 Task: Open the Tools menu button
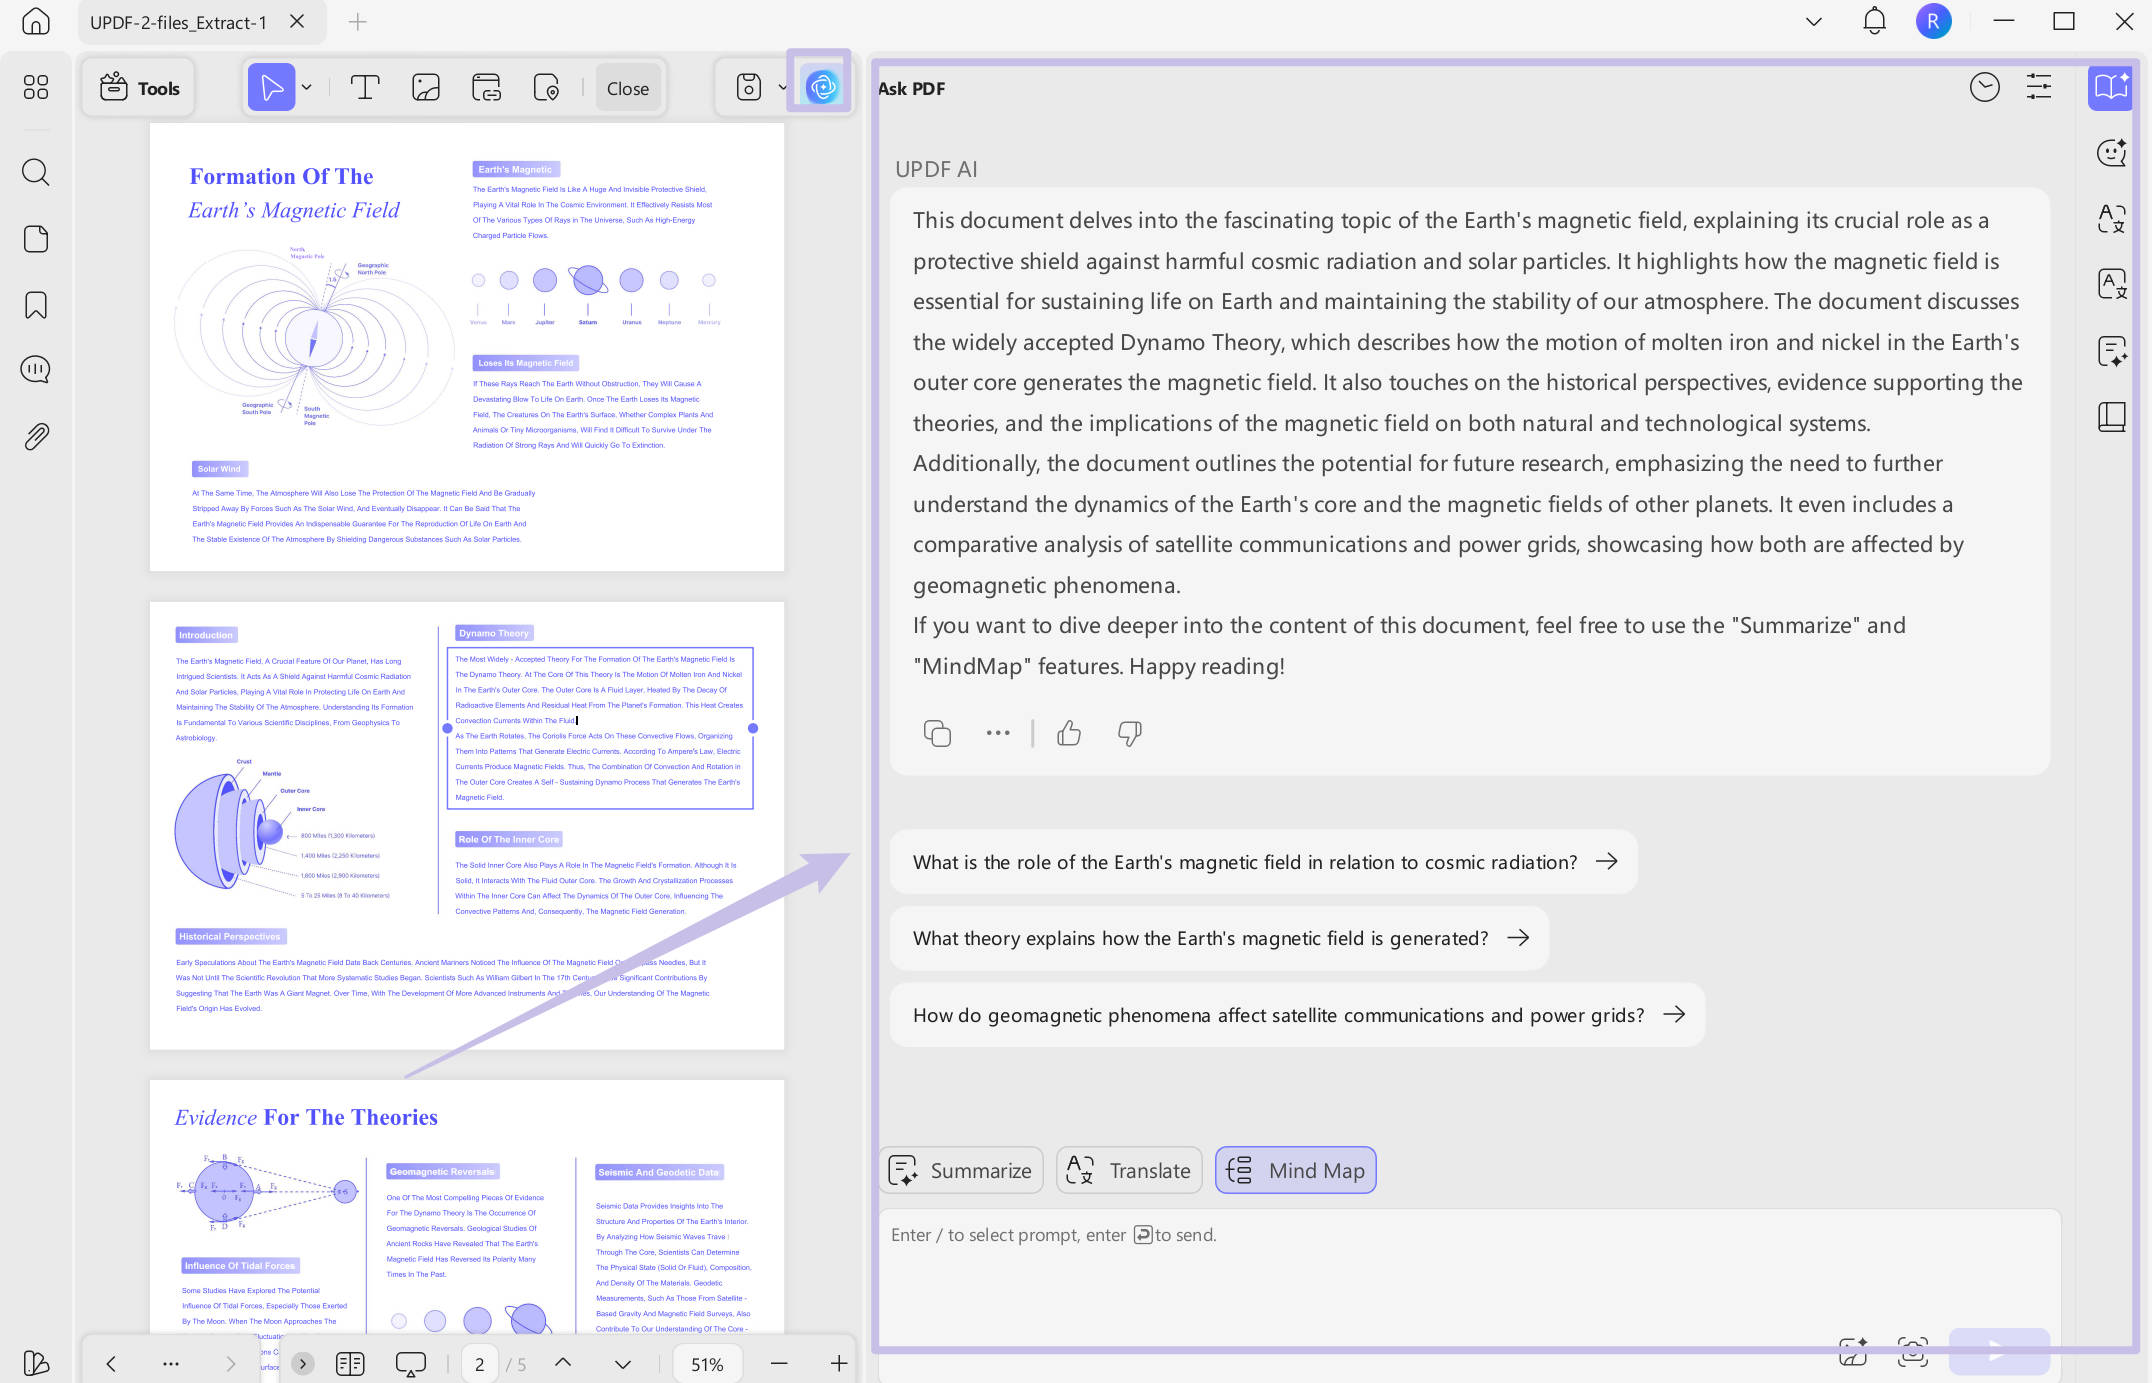pos(139,88)
